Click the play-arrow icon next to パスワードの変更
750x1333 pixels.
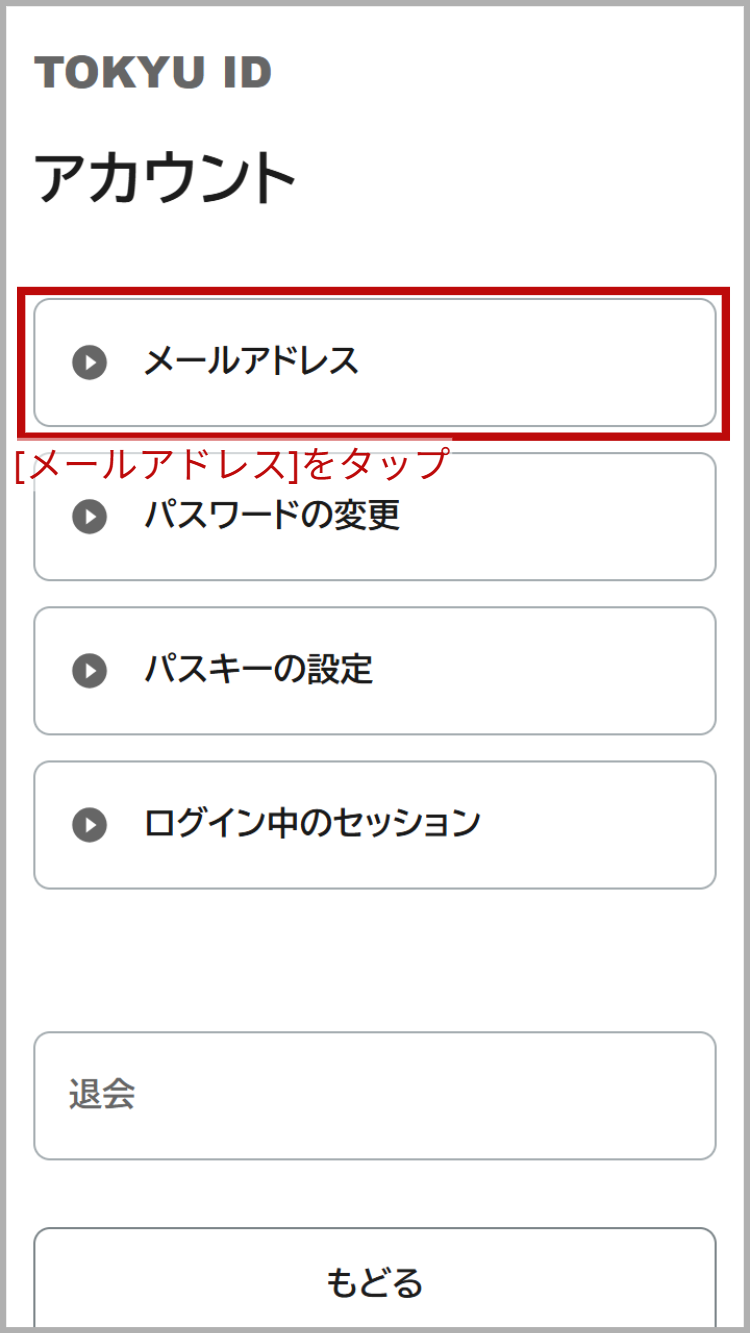coord(89,516)
